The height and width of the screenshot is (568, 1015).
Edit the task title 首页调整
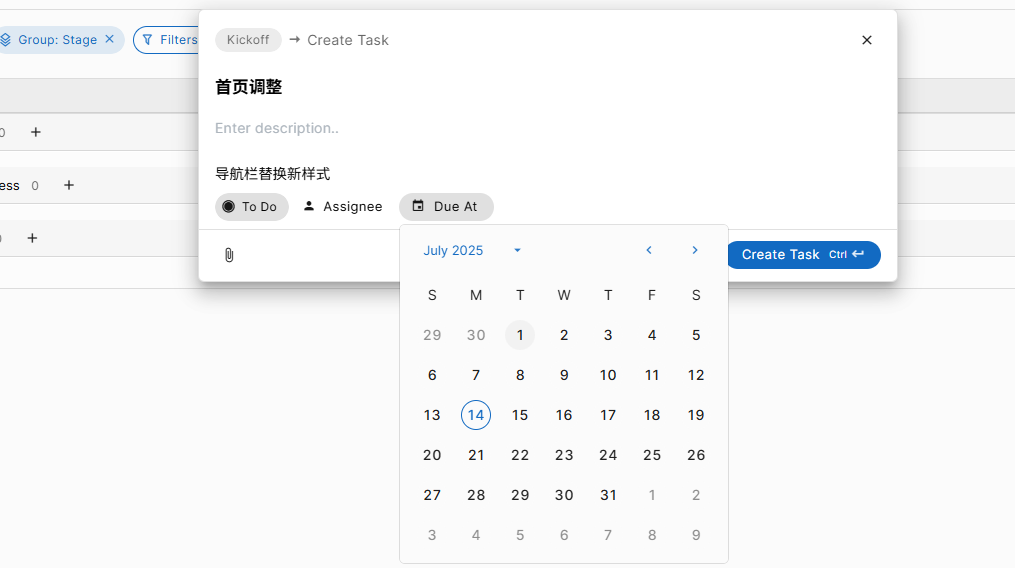click(249, 87)
